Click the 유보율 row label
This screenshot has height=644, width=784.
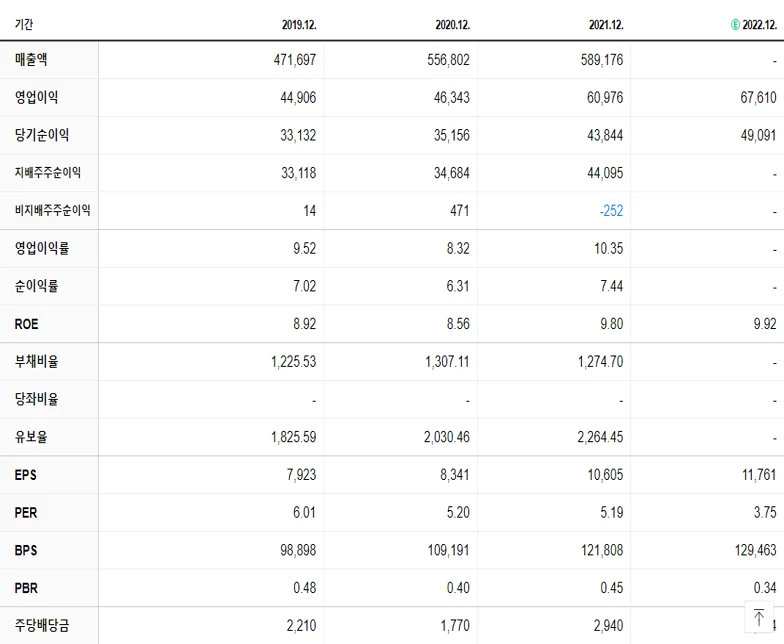tap(31, 437)
